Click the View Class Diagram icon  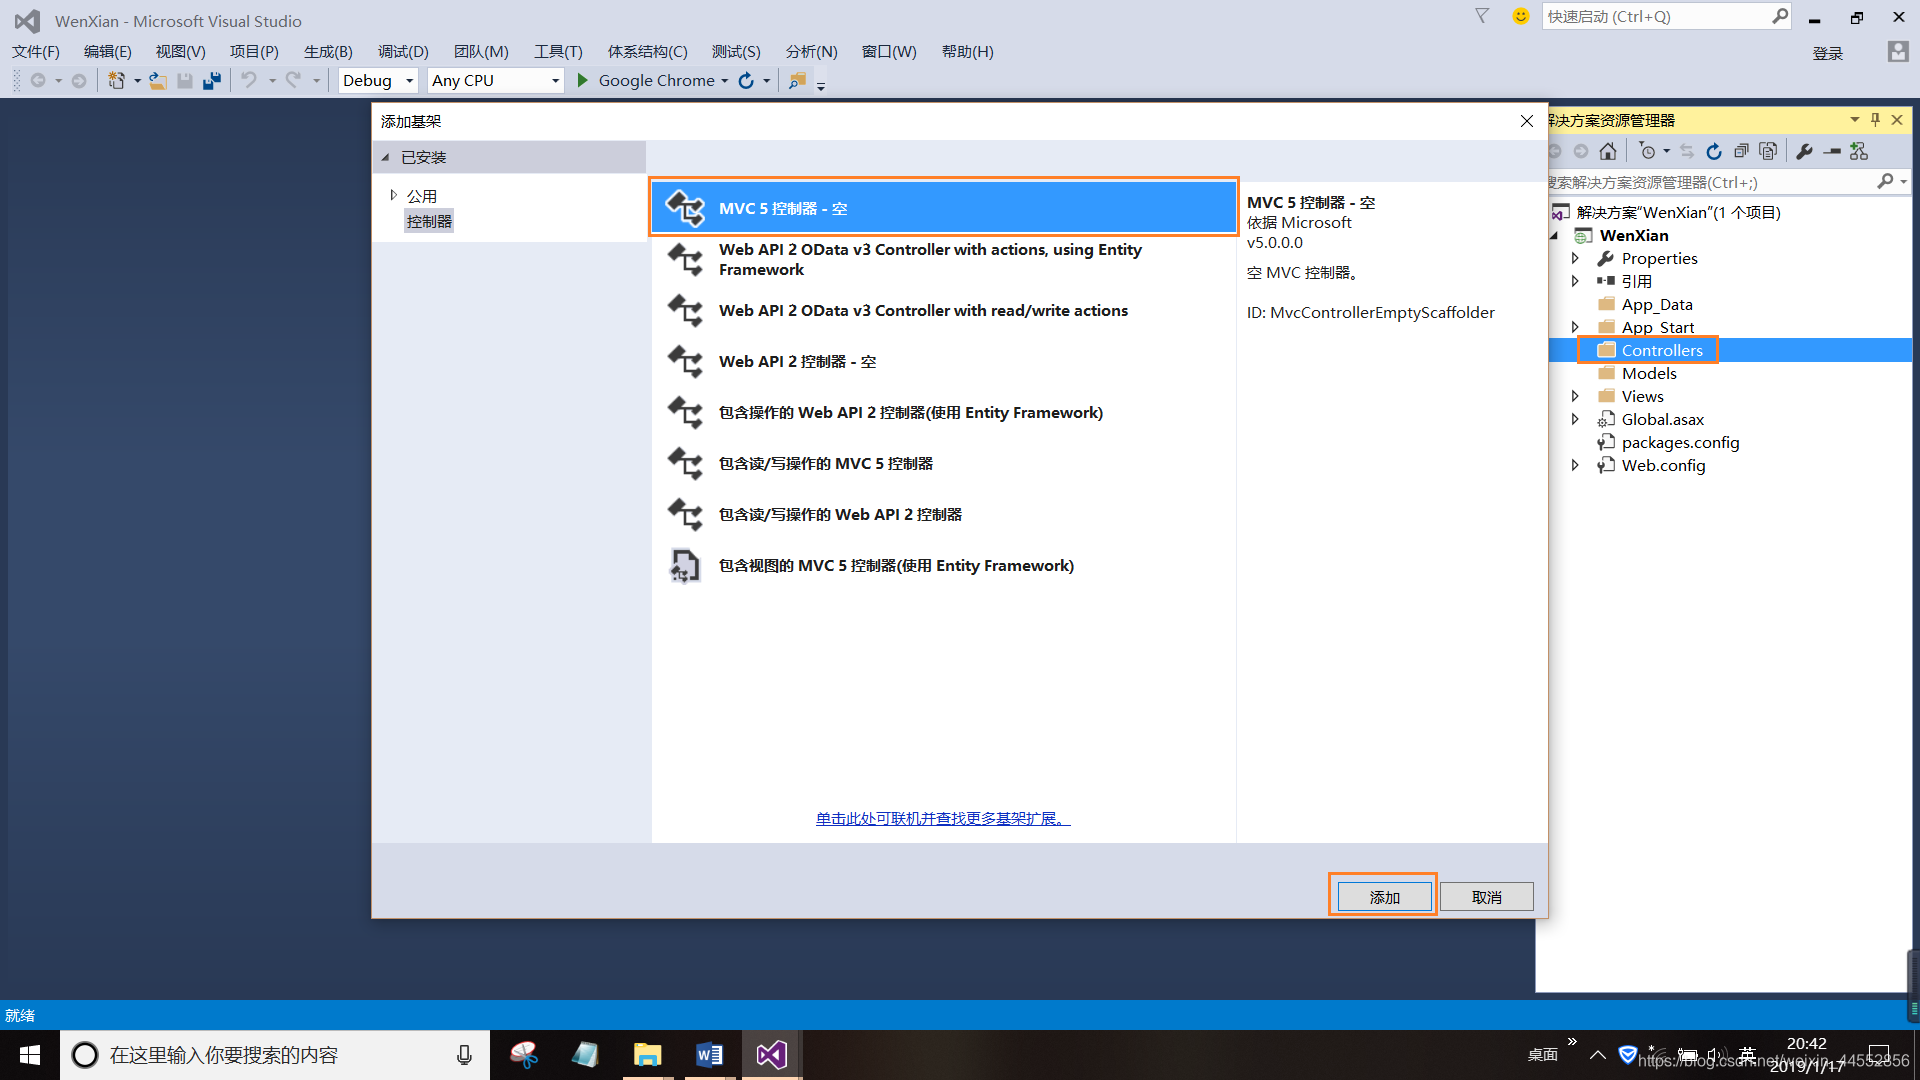pos(1859,151)
